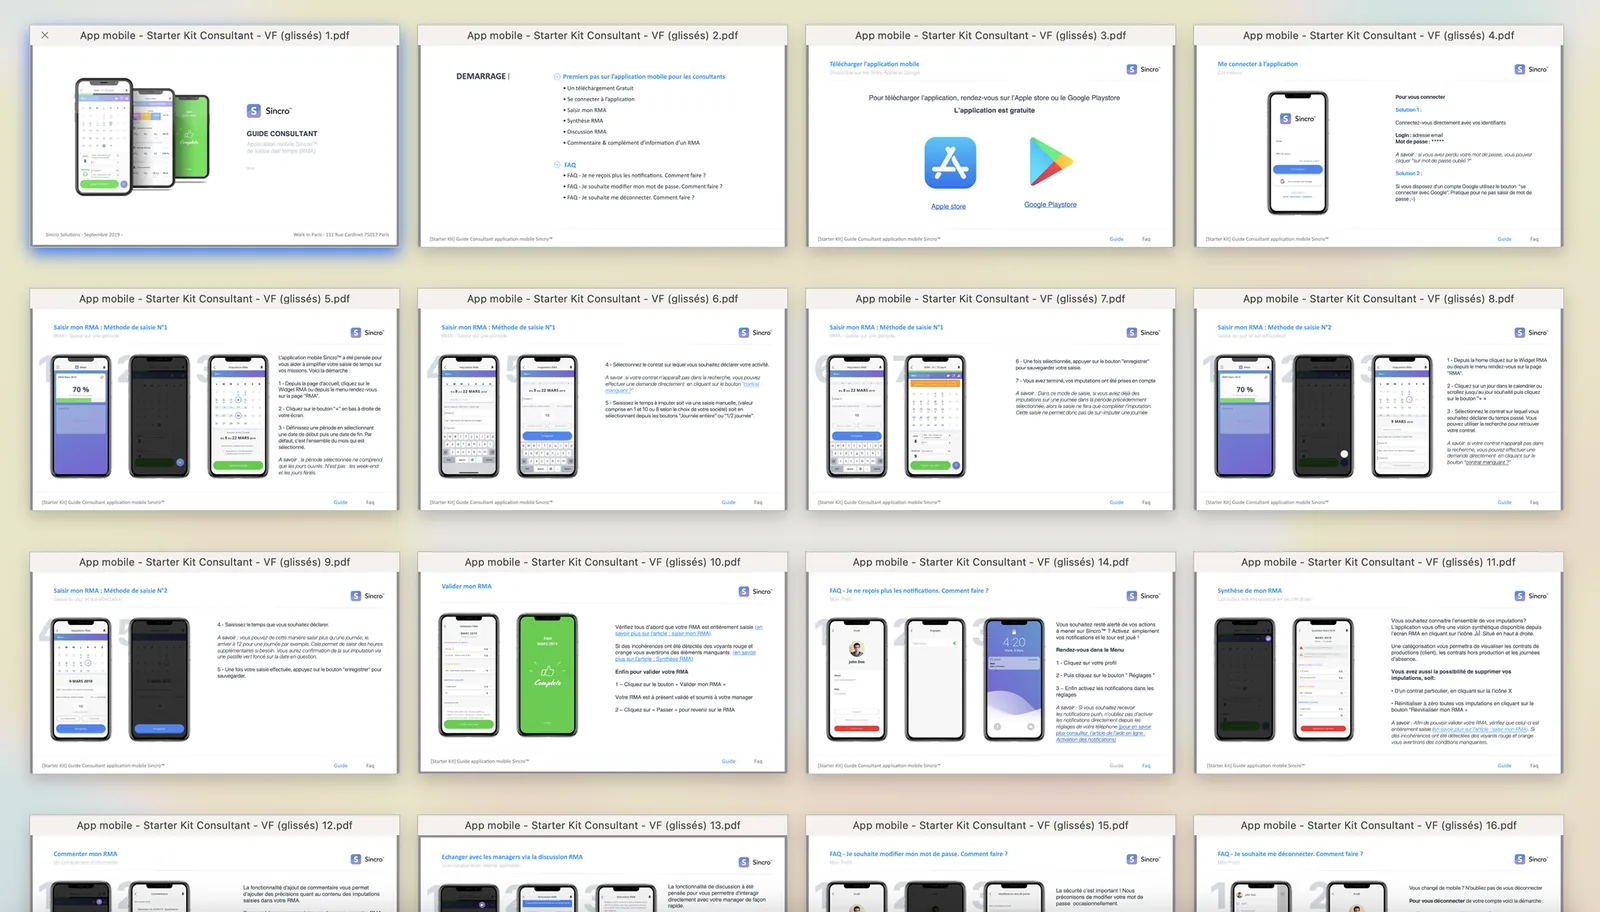Click the Sincro logo in the 10.pdf header

coord(755,591)
